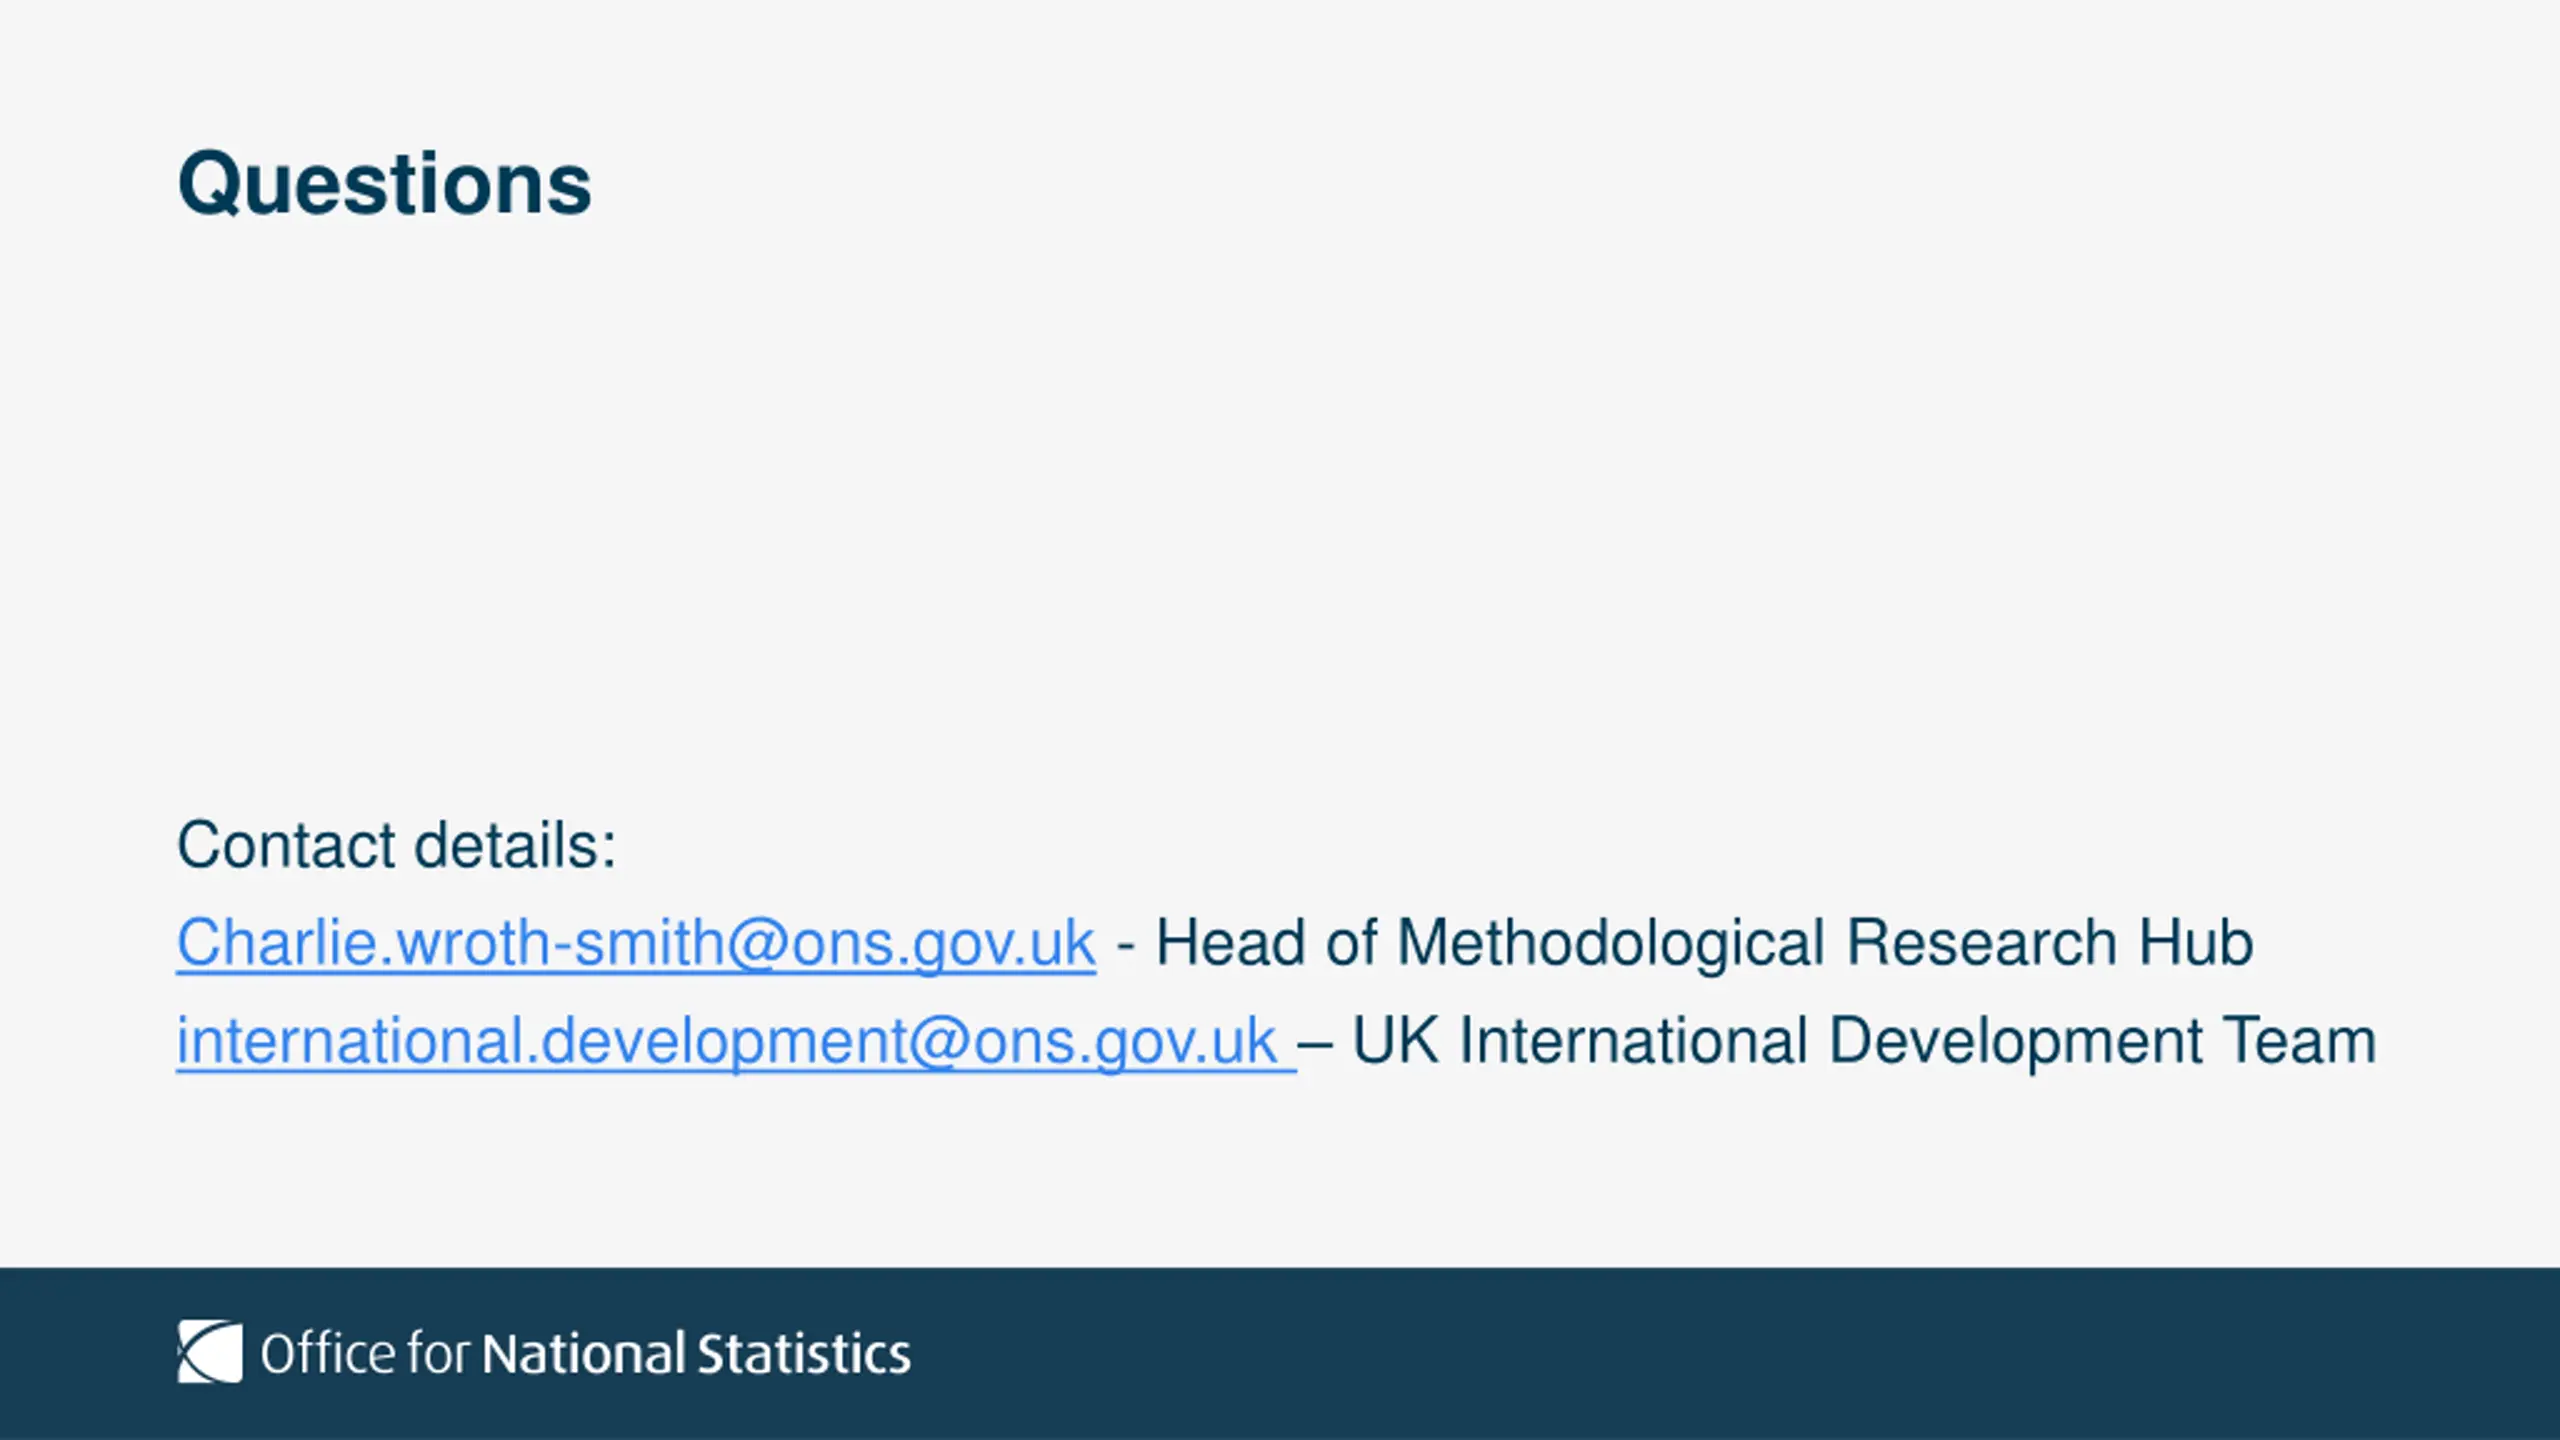Click the word for in the footer wordmark
The height and width of the screenshot is (1440, 2560).
click(x=438, y=1354)
